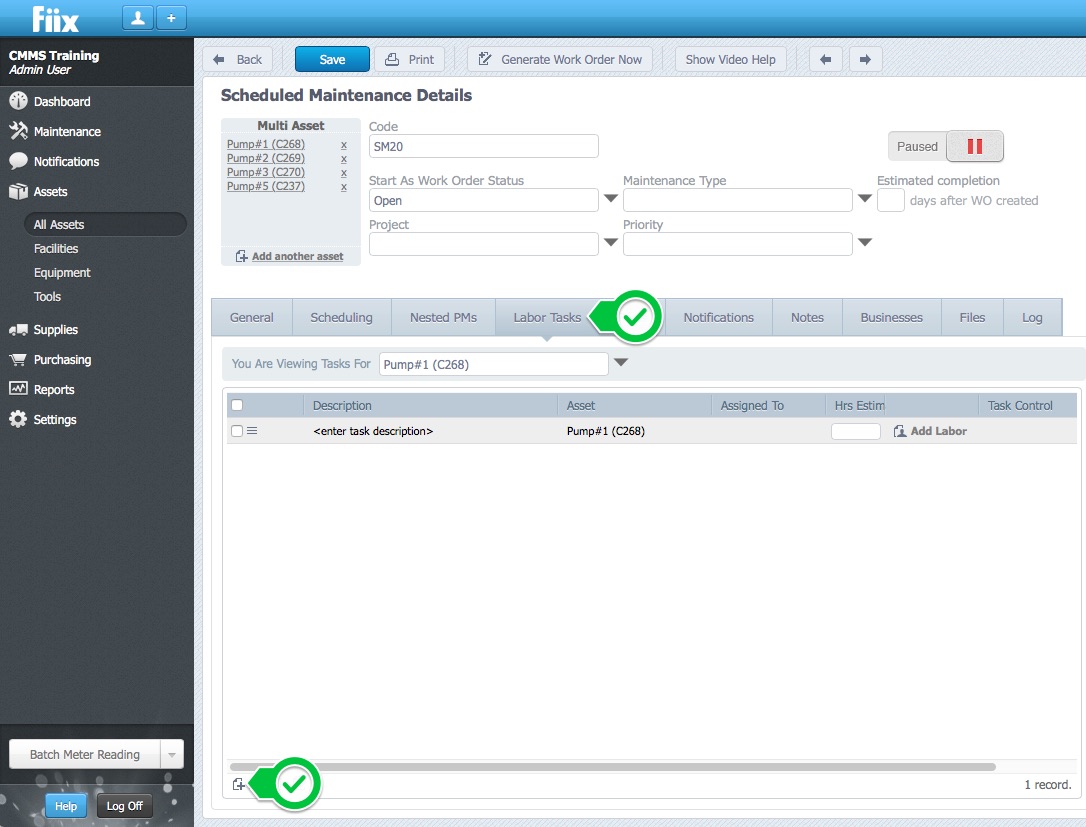Screen dimensions: 1086x827
Task: Click the Log Off button
Action: tap(125, 806)
